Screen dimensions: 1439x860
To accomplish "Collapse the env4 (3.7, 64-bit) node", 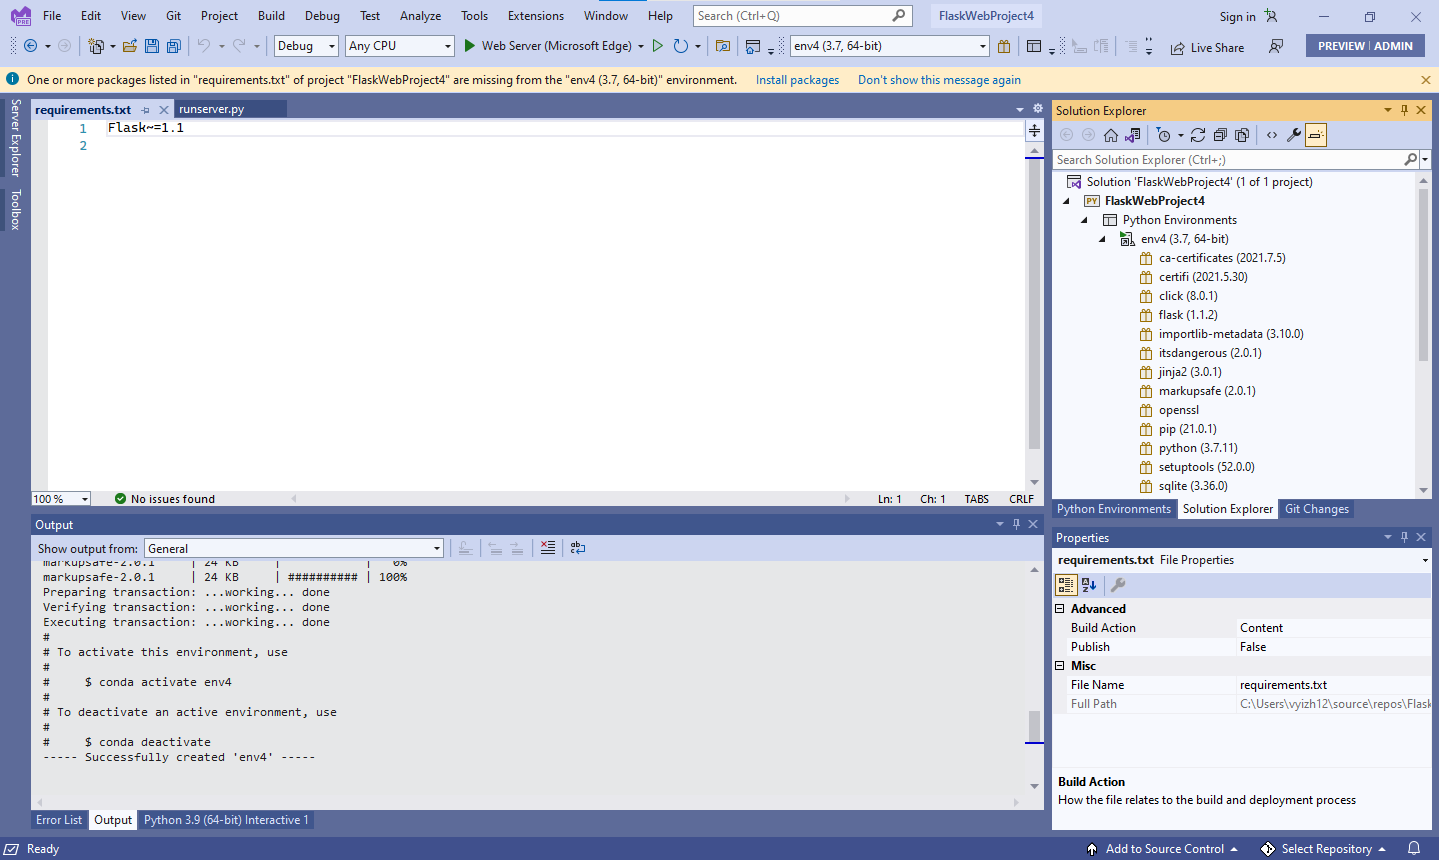I will [x=1103, y=239].
